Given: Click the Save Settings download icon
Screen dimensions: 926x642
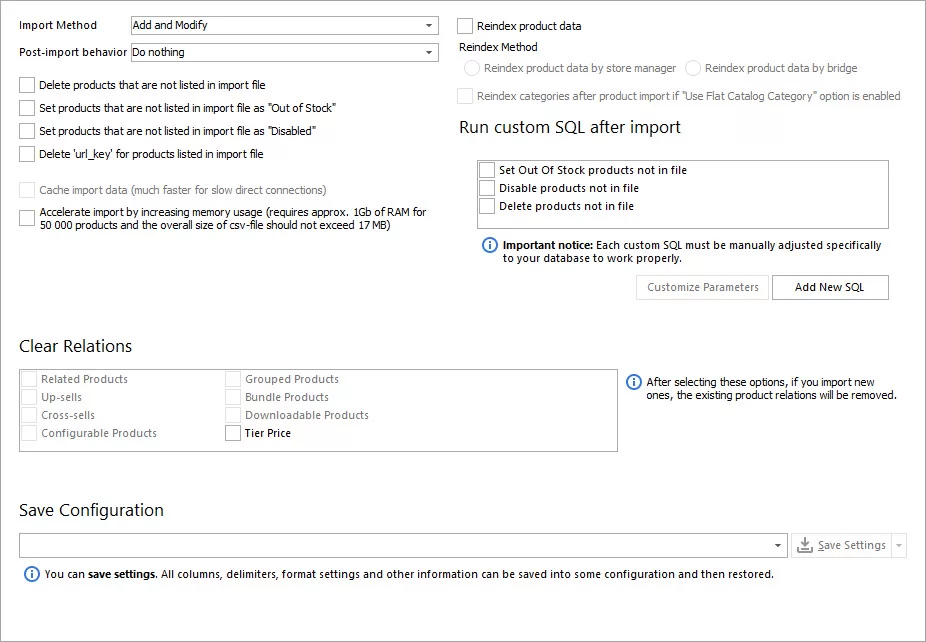Looking at the screenshot, I should click(804, 545).
